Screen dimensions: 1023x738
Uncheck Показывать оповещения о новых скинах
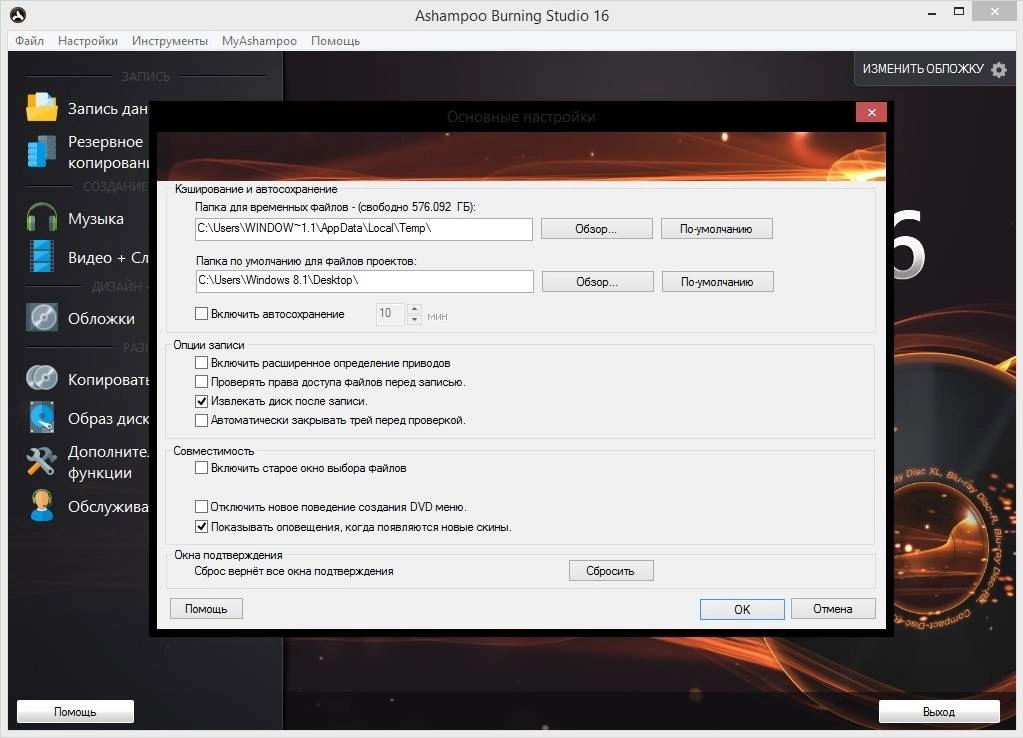(x=202, y=526)
